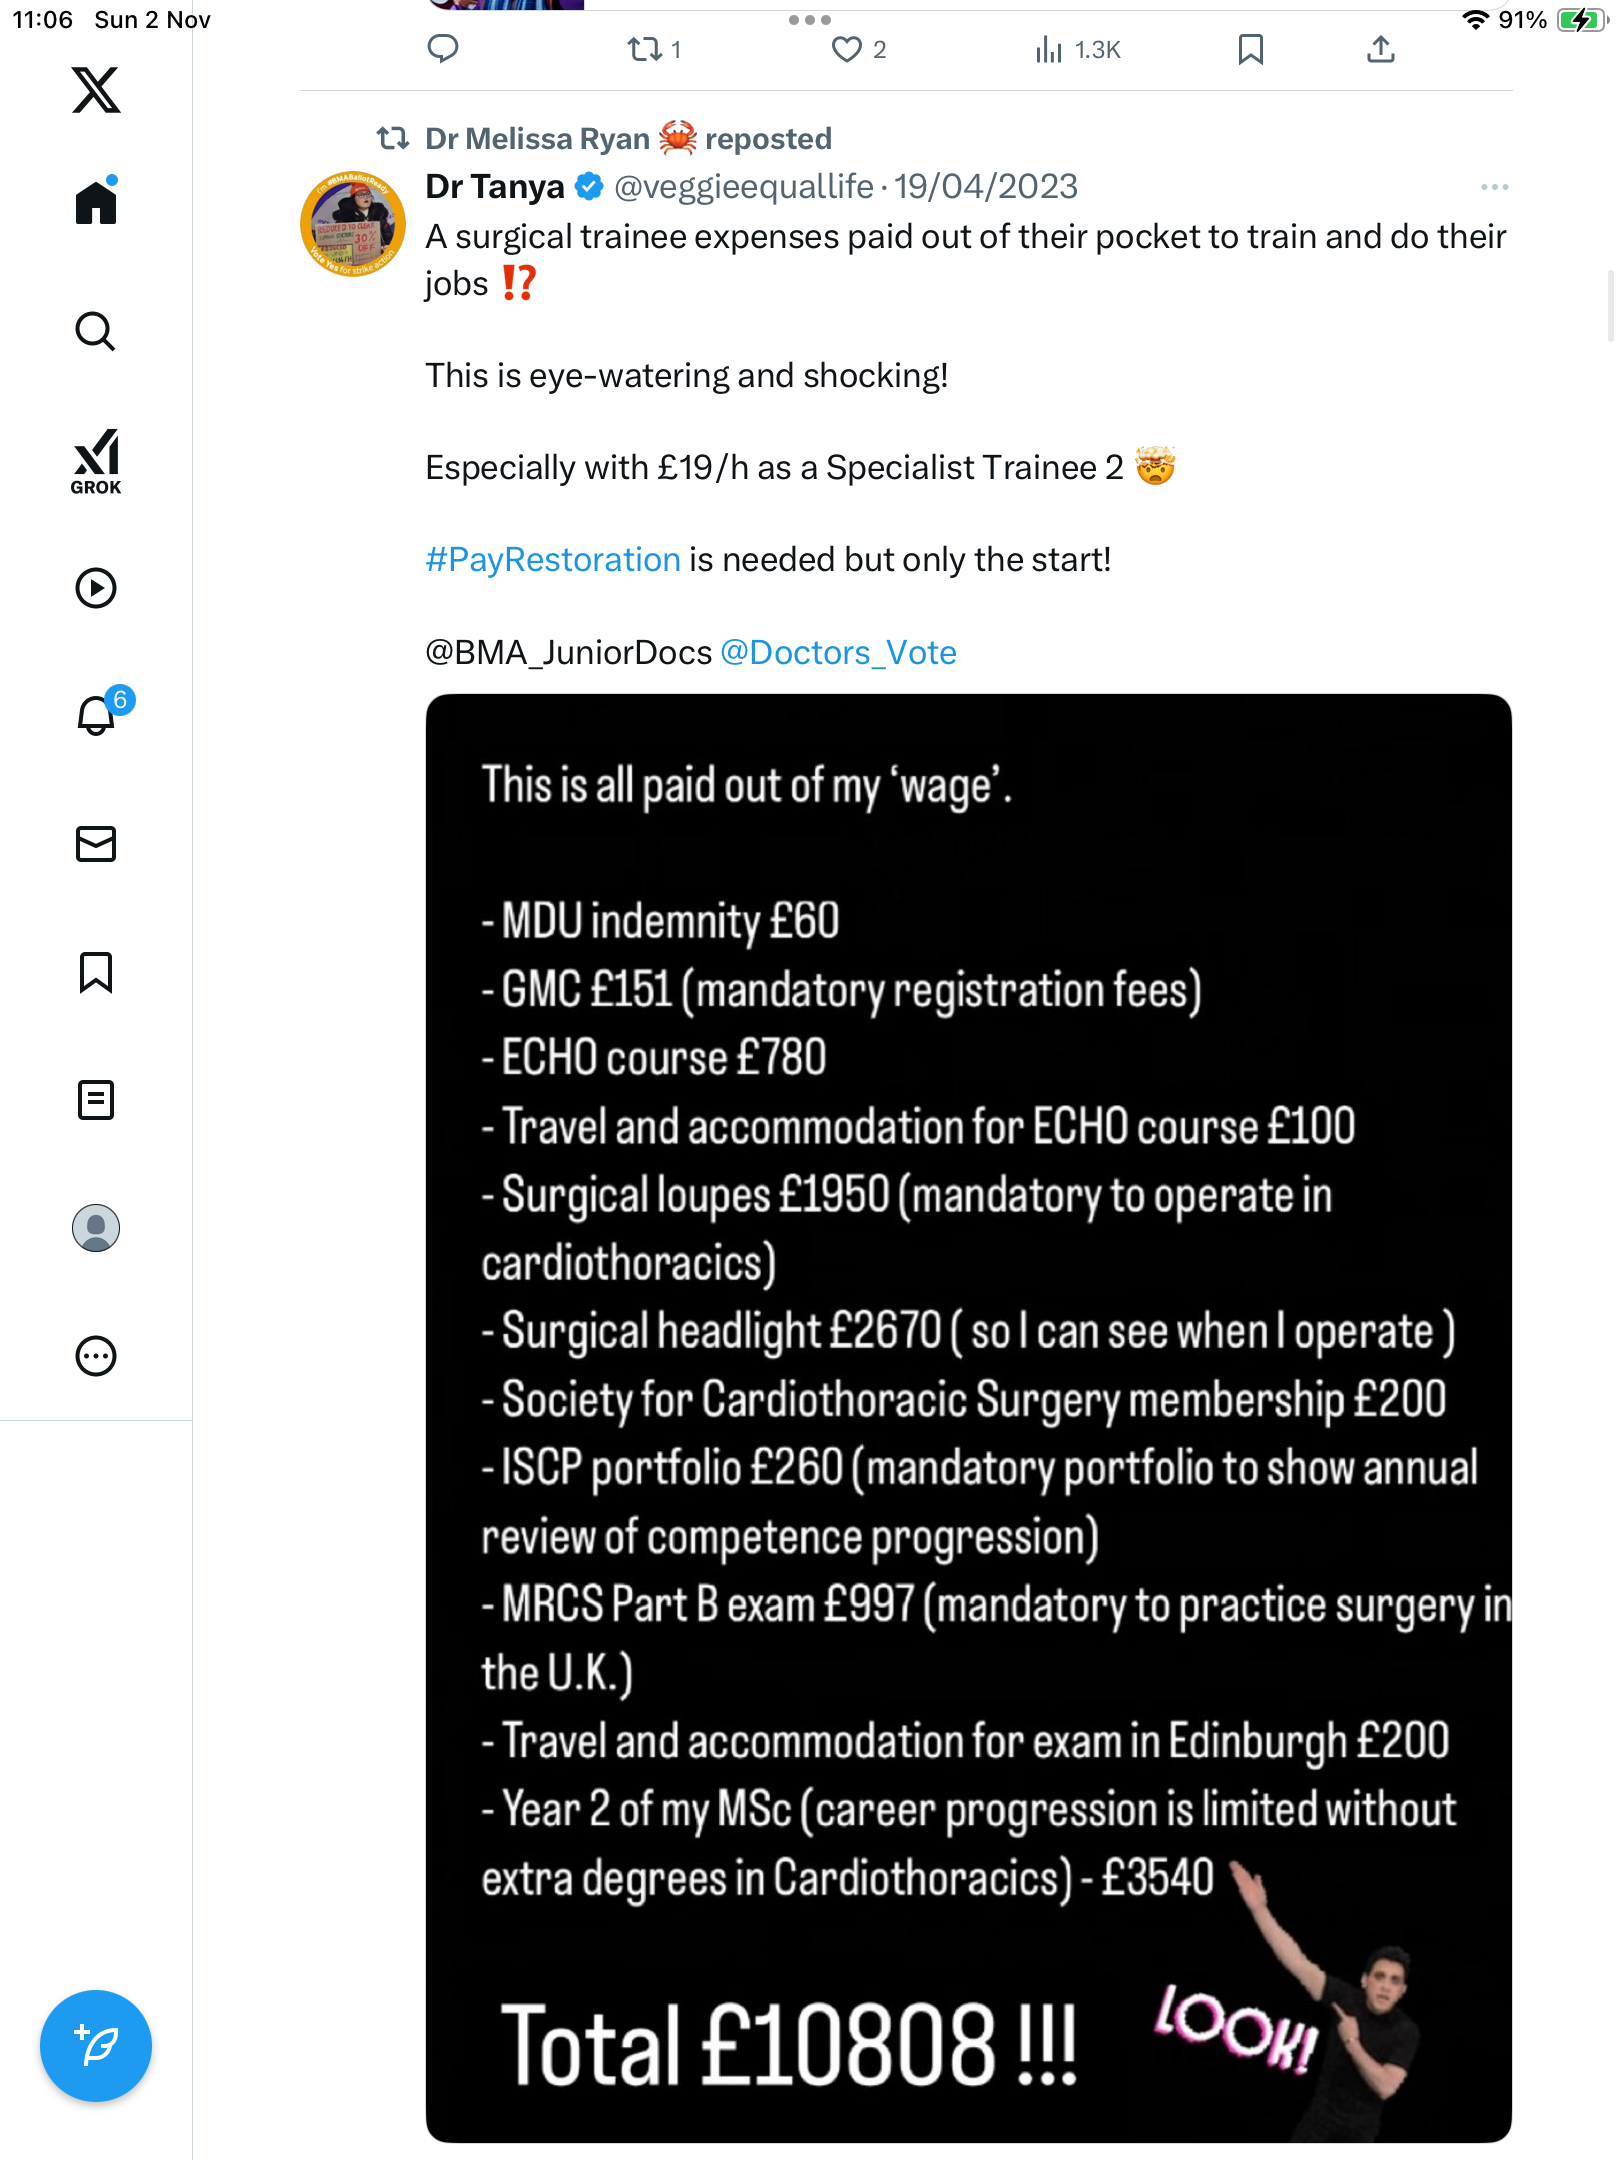Open options menu on Dr Tanya's post
Image resolution: width=1620 pixels, height=2160 pixels.
[1494, 187]
